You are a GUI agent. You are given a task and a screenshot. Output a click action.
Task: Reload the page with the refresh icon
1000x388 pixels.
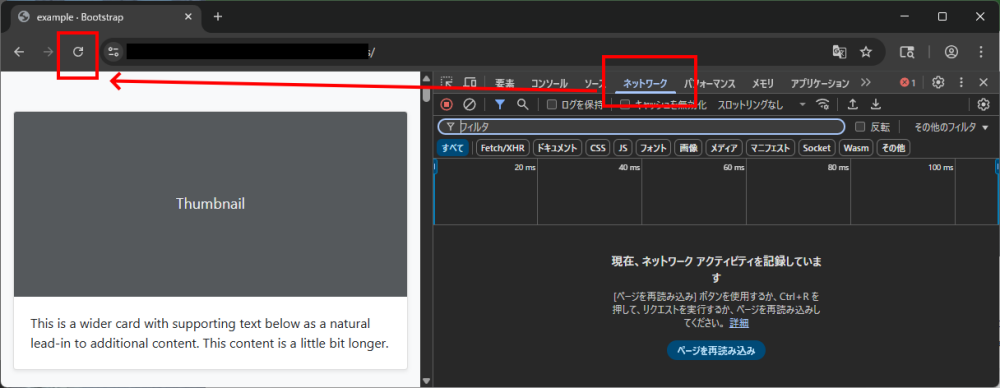pos(78,52)
